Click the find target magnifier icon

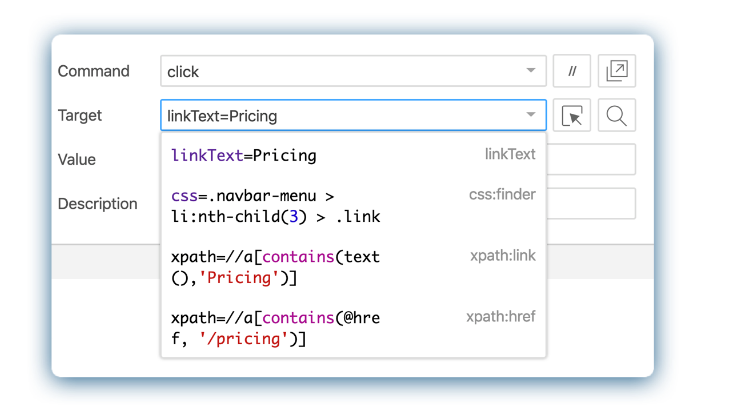pyautogui.click(x=617, y=116)
